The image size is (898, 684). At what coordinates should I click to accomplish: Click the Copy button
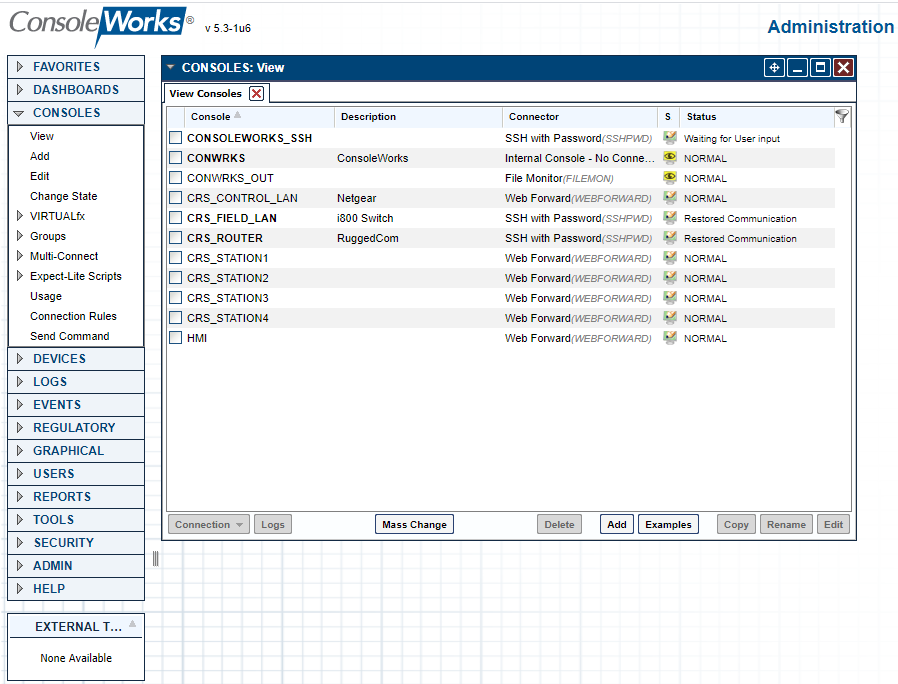[x=736, y=524]
